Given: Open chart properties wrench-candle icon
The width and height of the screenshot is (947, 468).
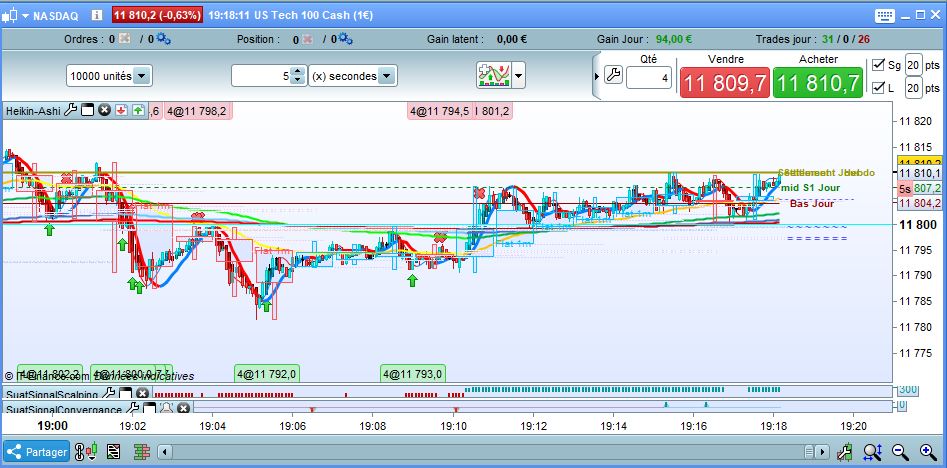Looking at the screenshot, I should (844, 452).
